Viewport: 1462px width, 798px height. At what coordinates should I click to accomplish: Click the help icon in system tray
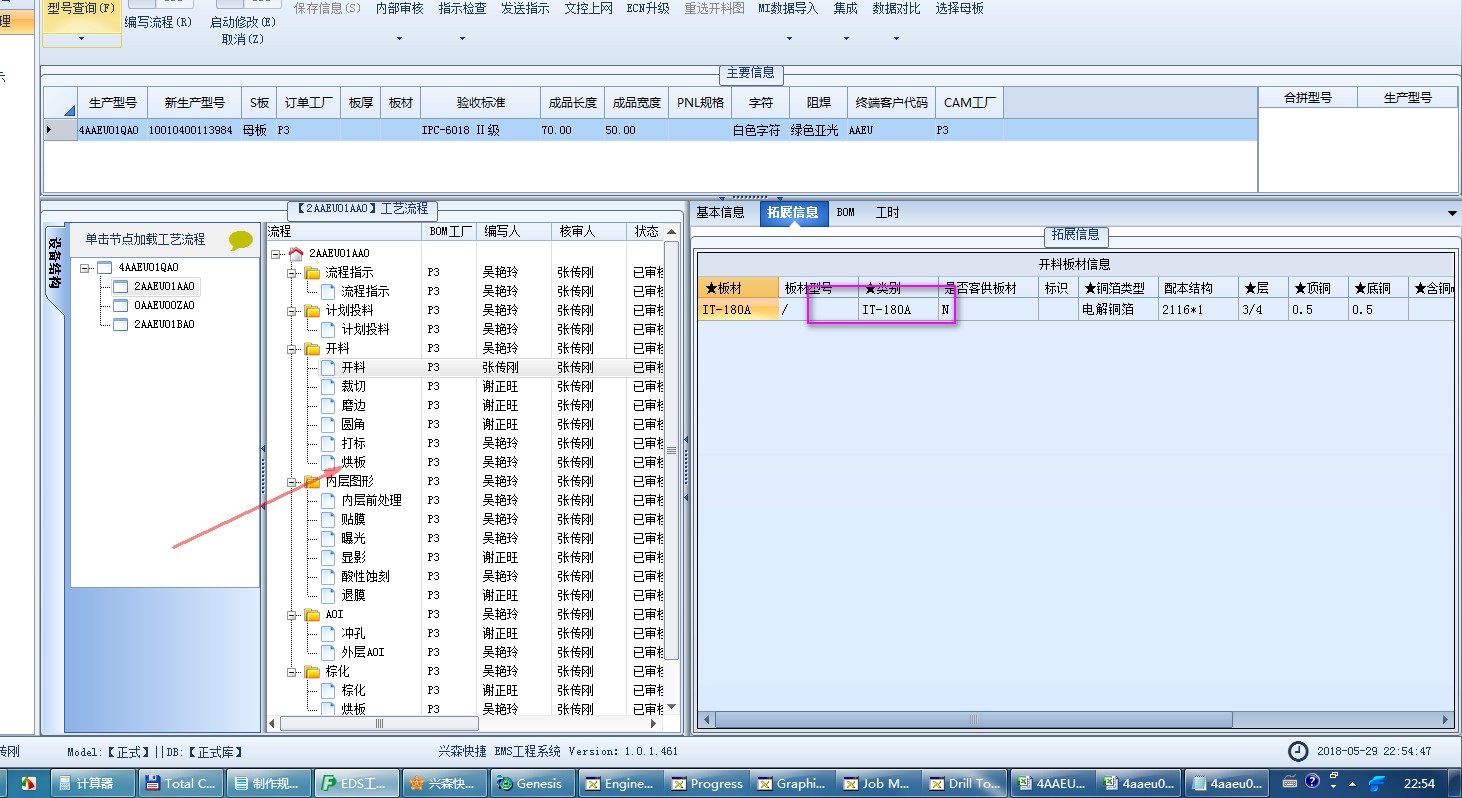[1313, 782]
